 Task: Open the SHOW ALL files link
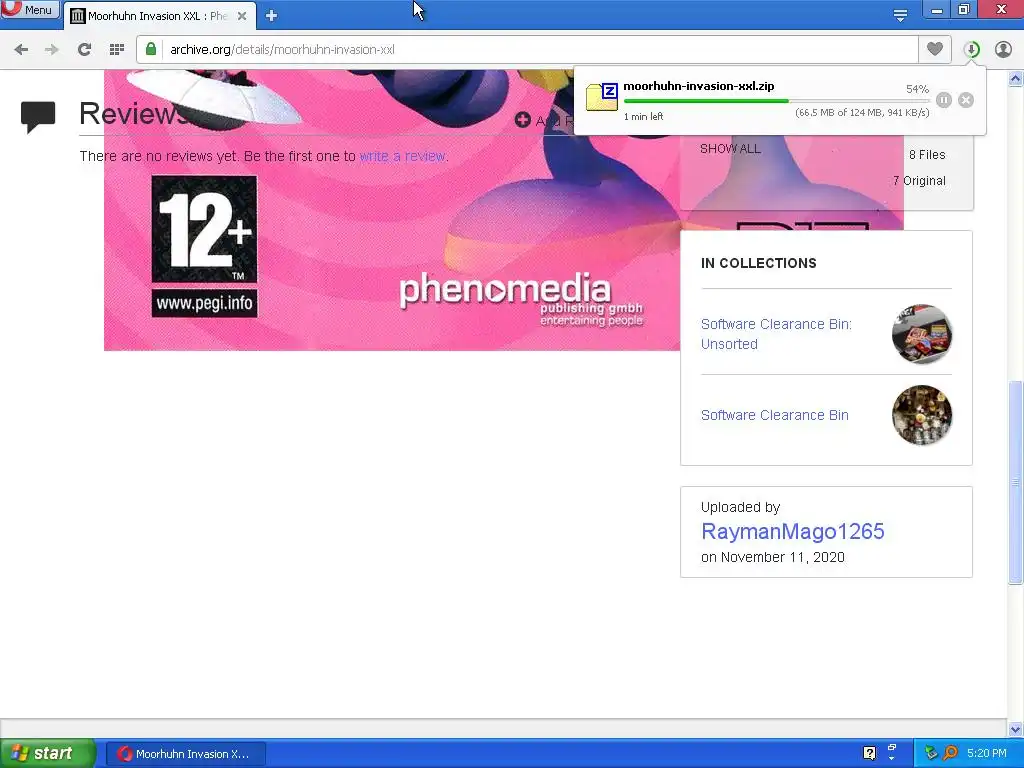click(730, 148)
